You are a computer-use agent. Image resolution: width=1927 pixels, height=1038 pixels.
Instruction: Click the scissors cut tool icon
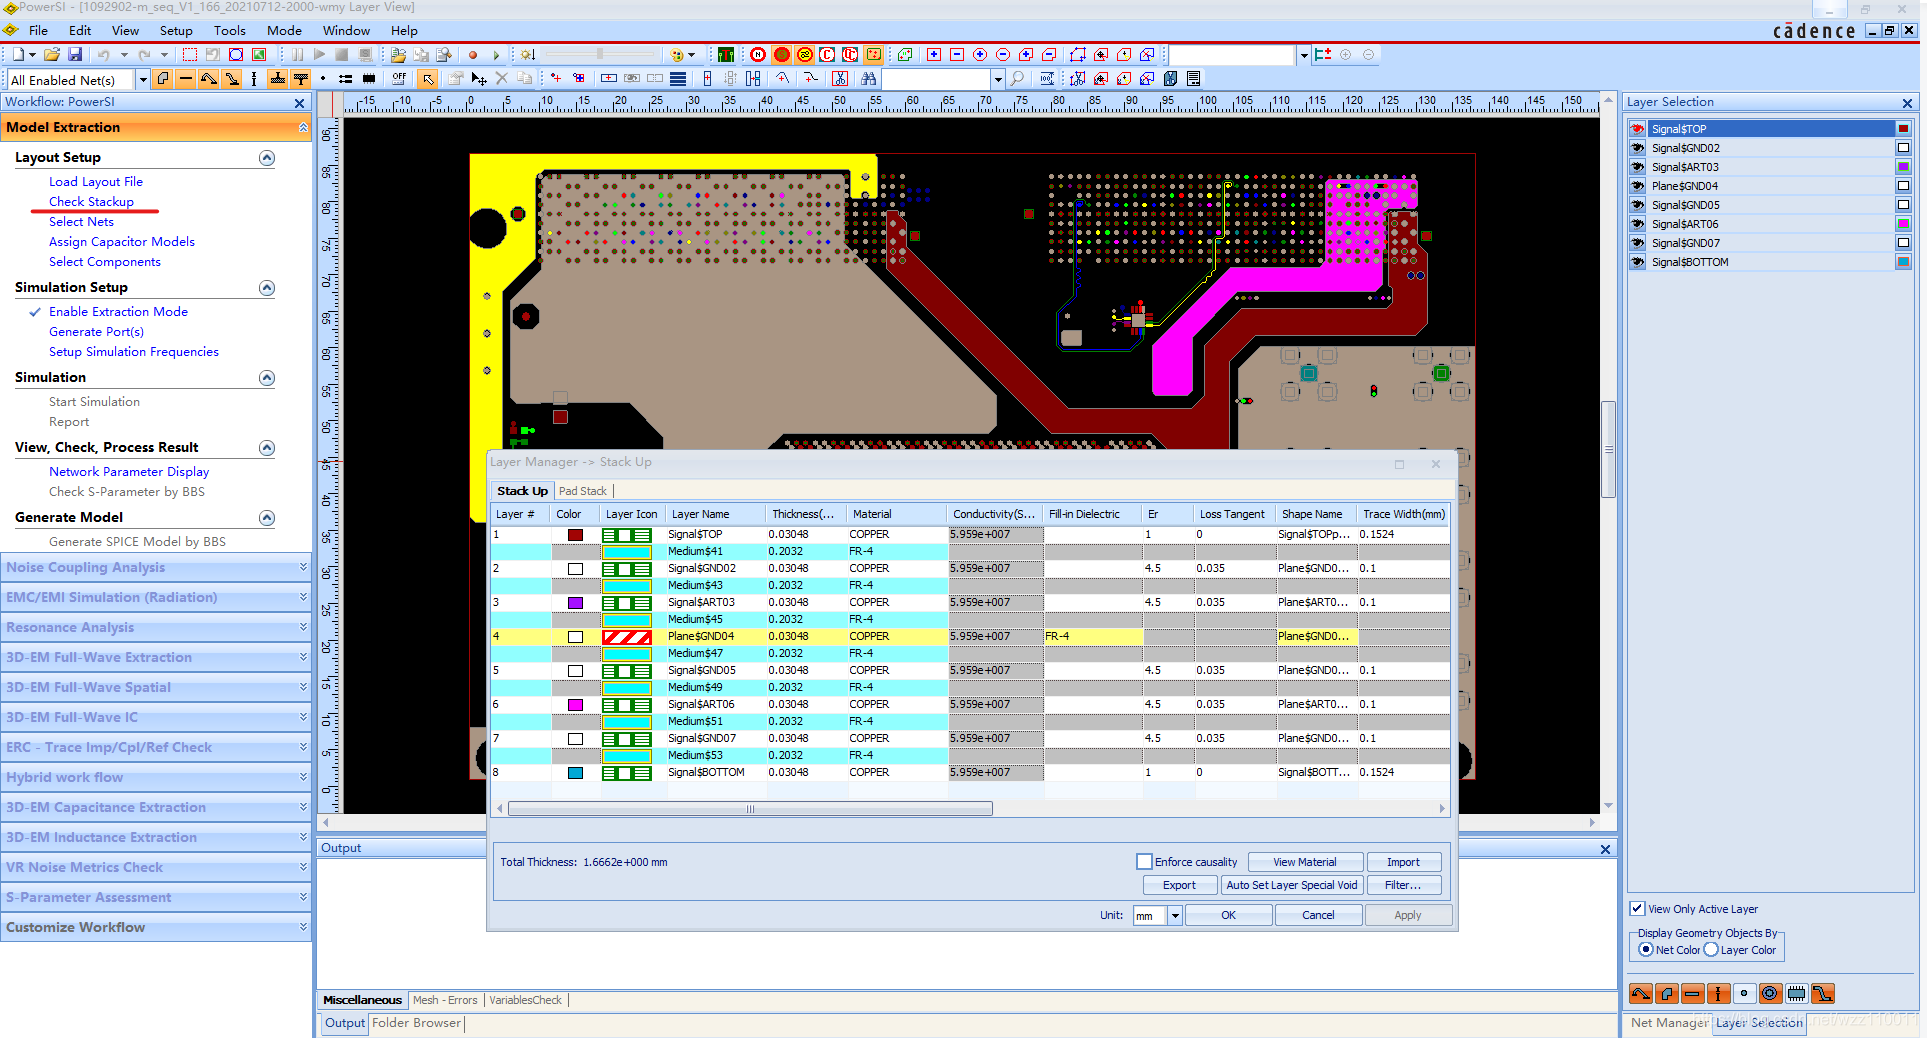point(840,78)
